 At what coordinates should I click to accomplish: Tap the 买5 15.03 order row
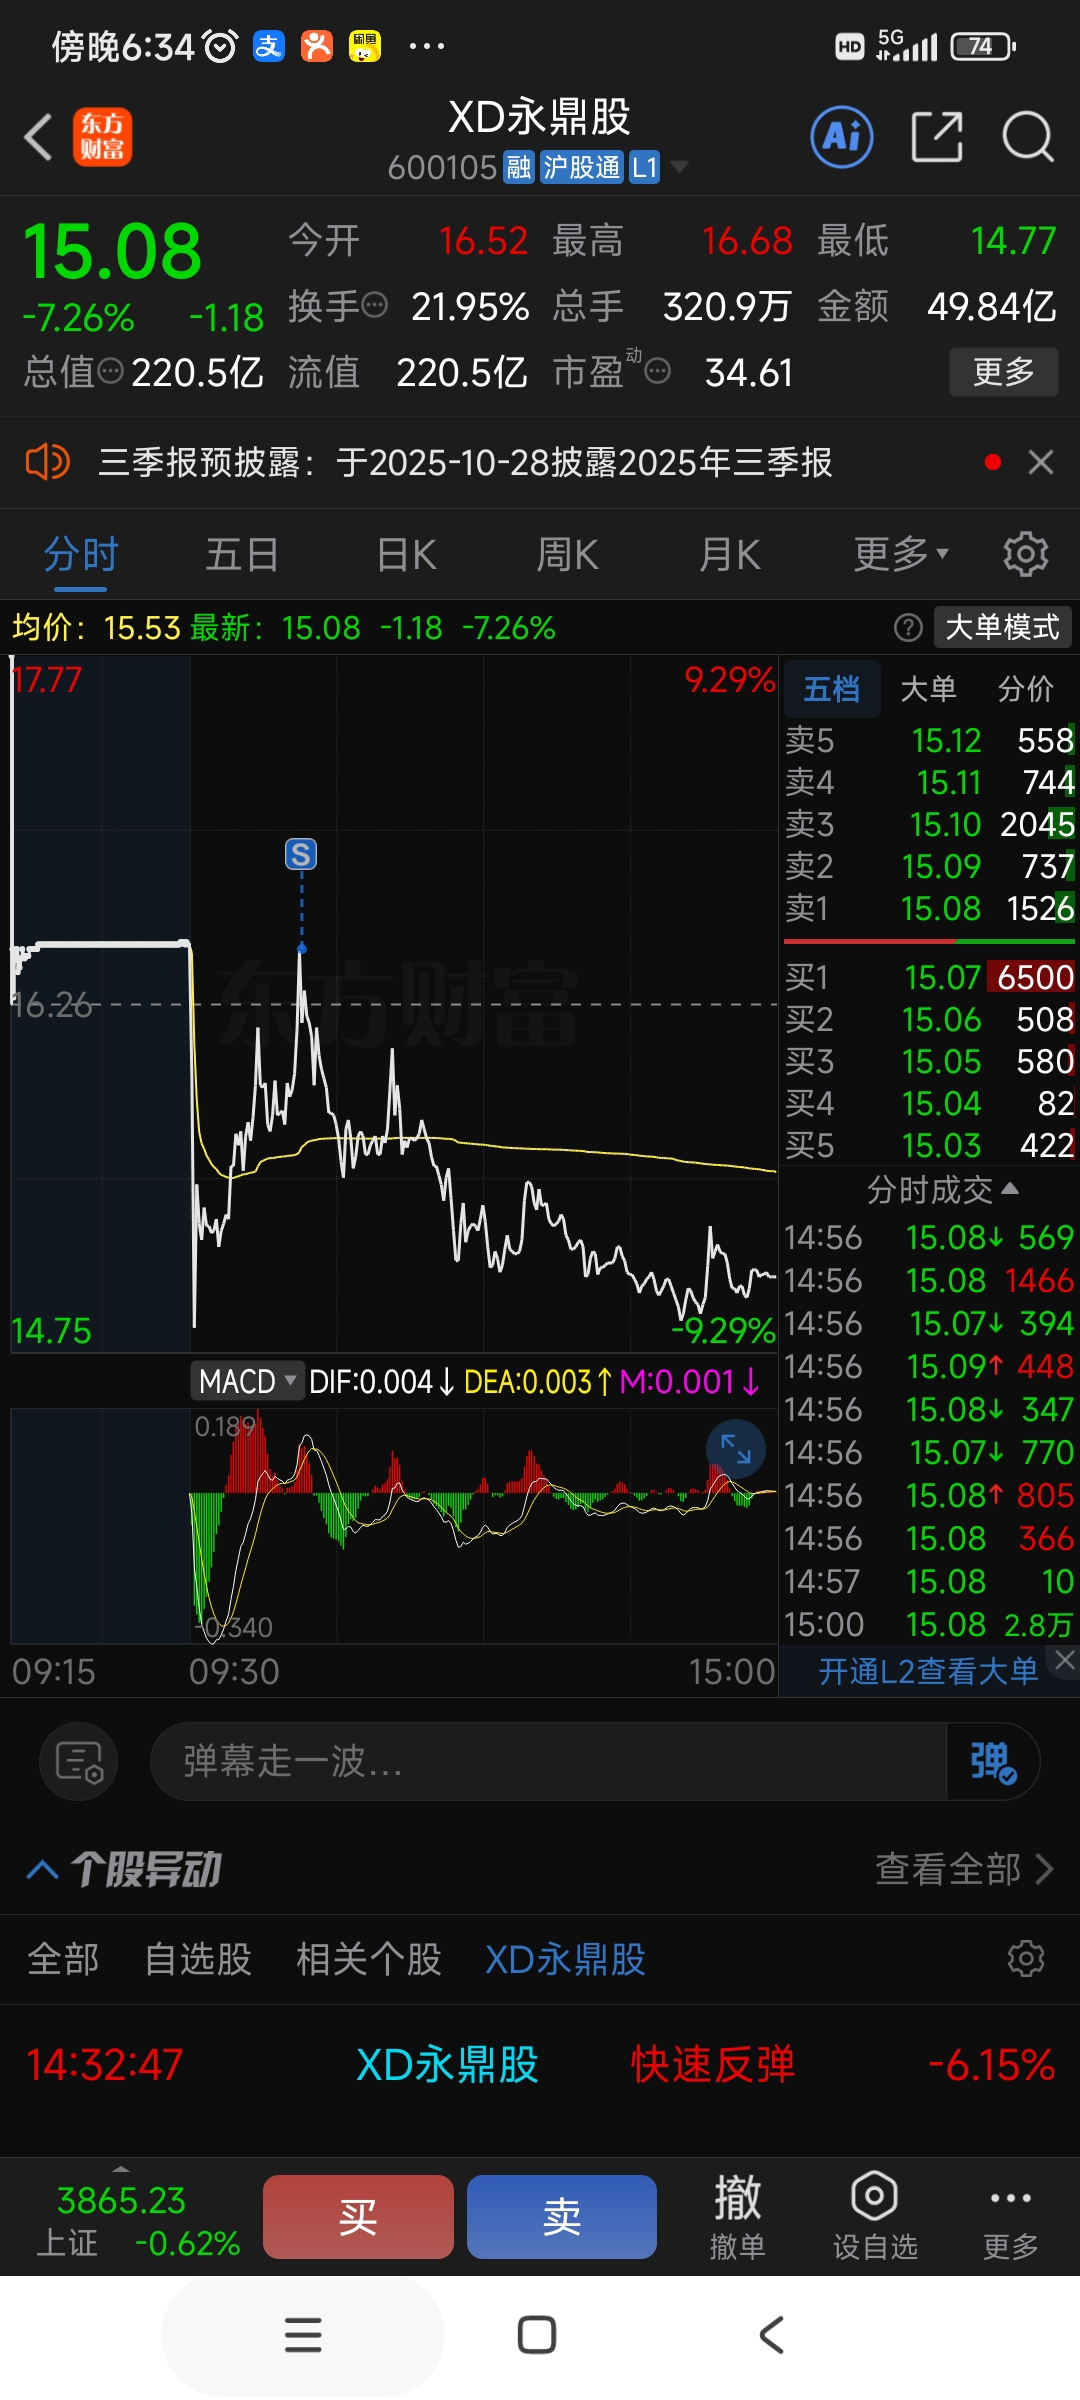click(x=929, y=1145)
